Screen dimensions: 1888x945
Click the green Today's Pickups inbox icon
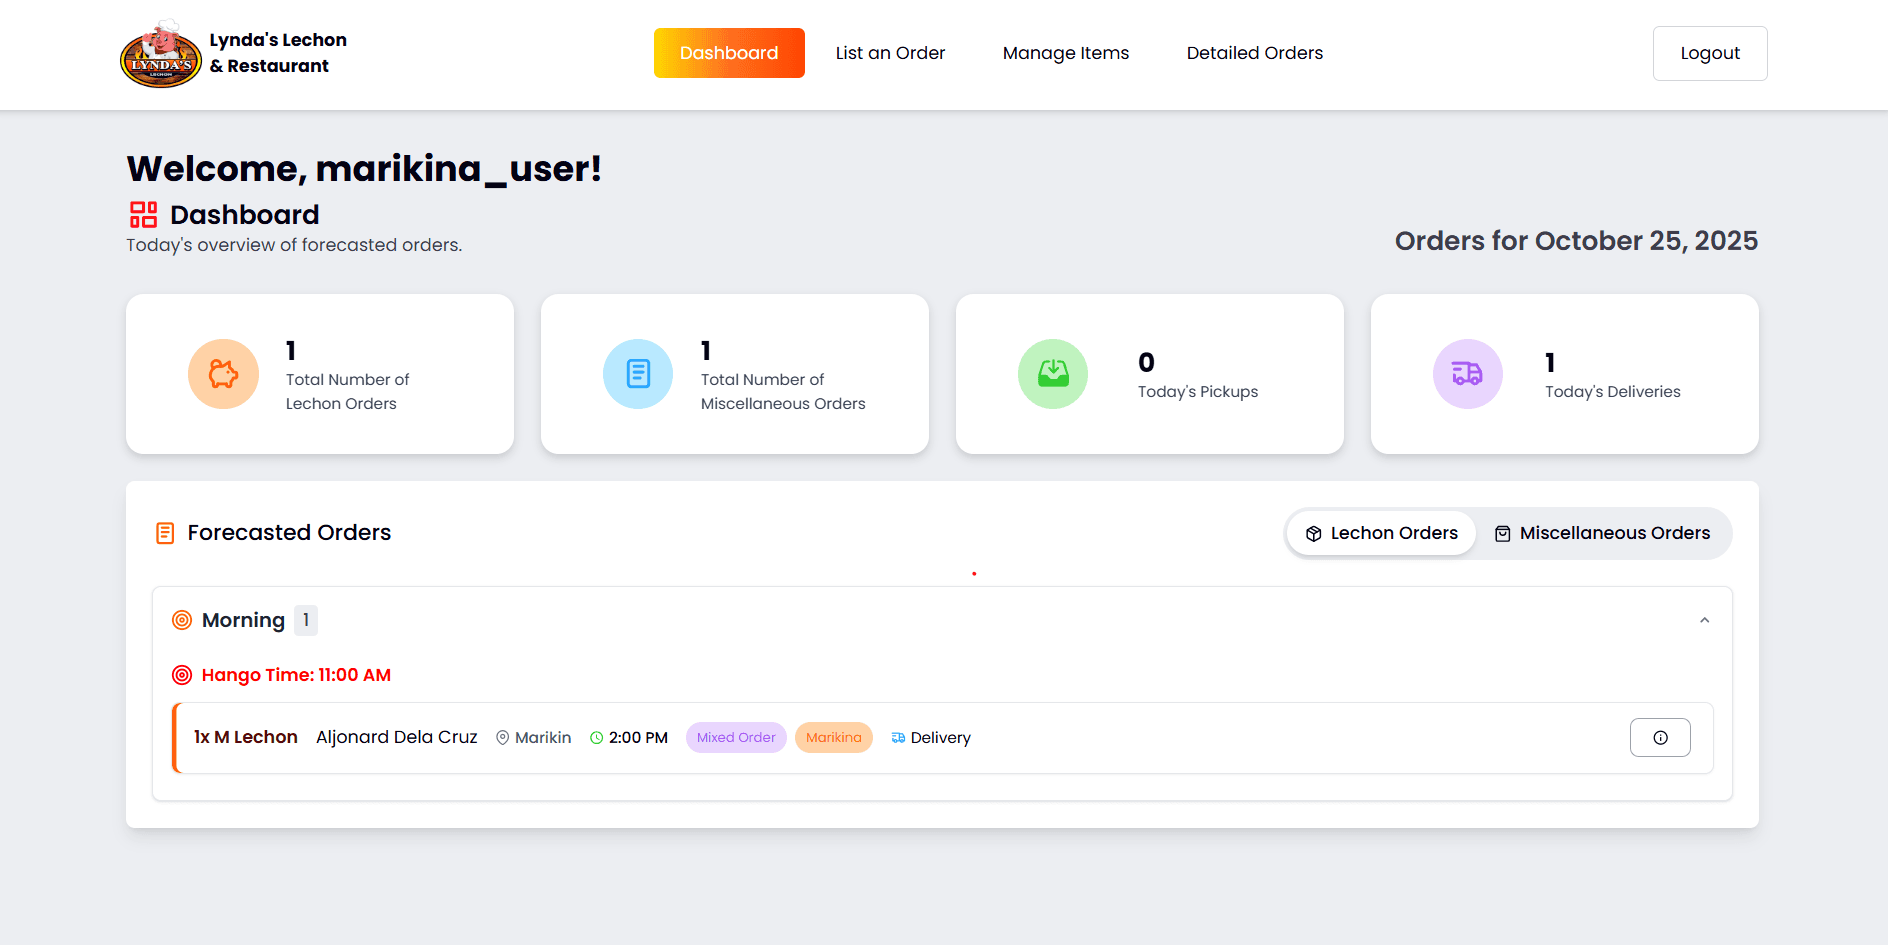coord(1053,374)
